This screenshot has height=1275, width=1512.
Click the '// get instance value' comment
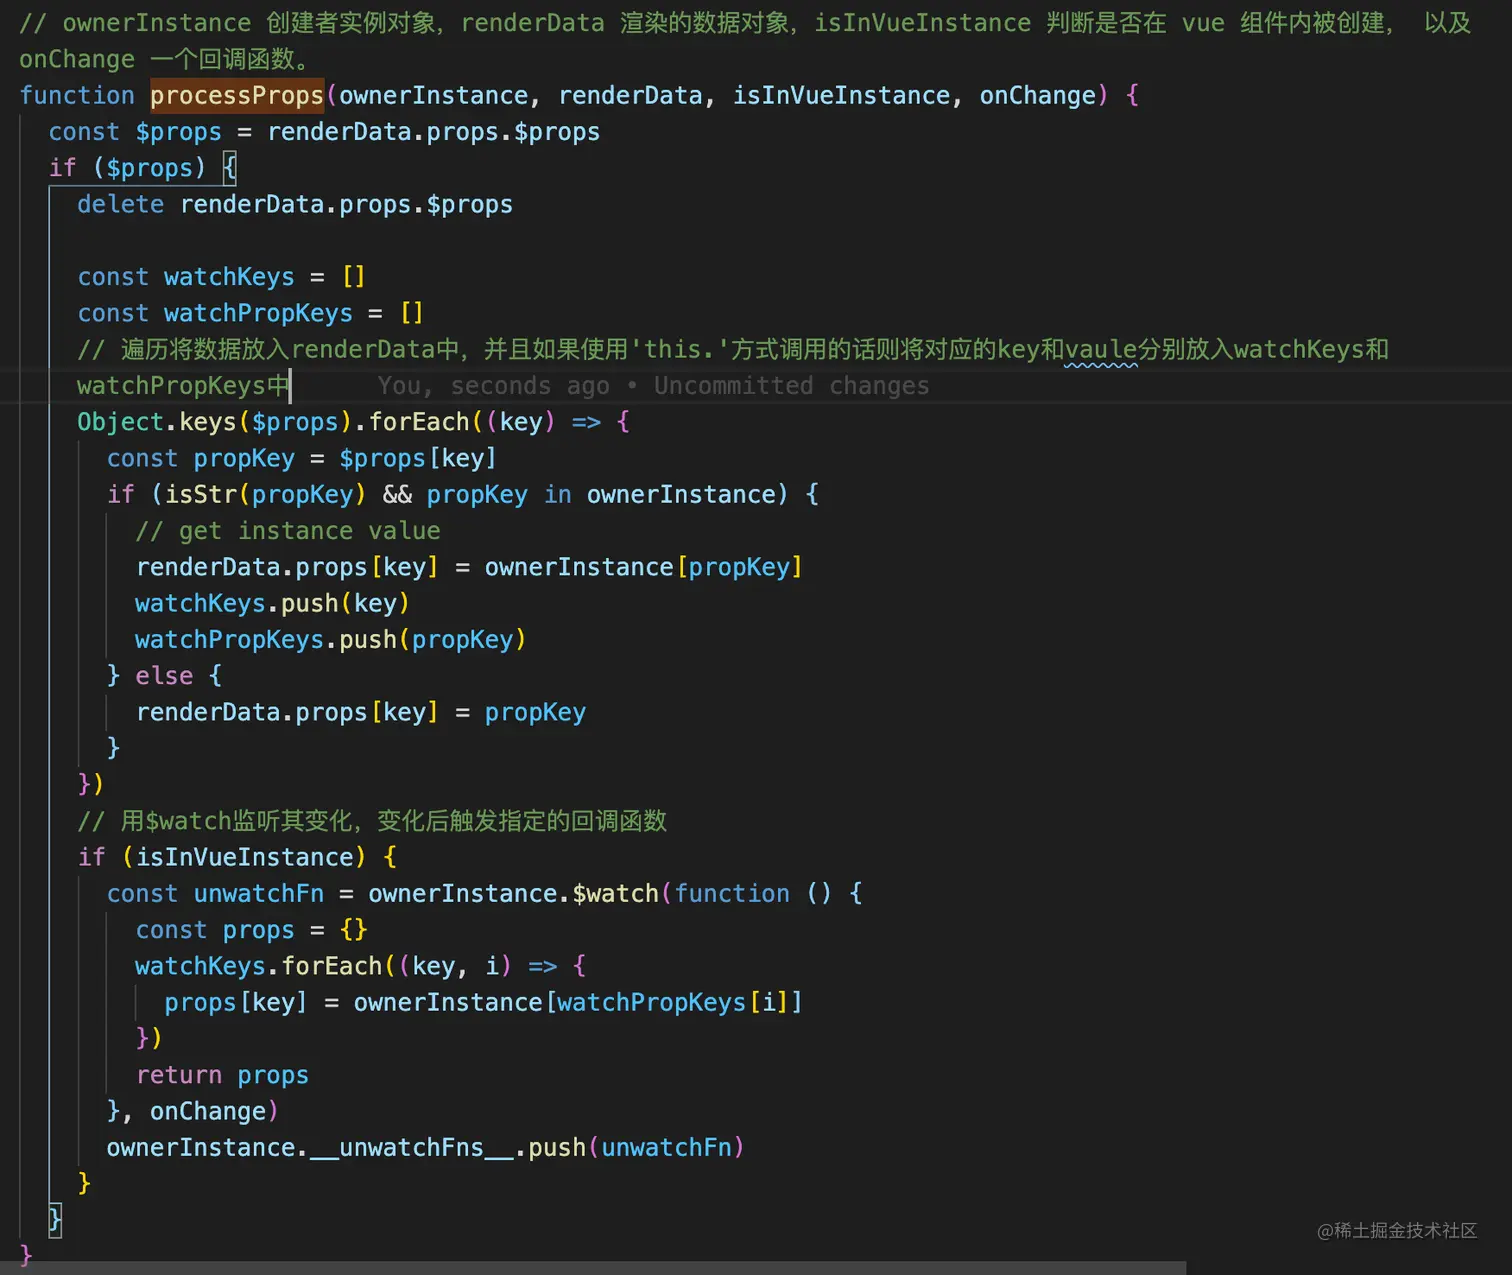tap(288, 531)
